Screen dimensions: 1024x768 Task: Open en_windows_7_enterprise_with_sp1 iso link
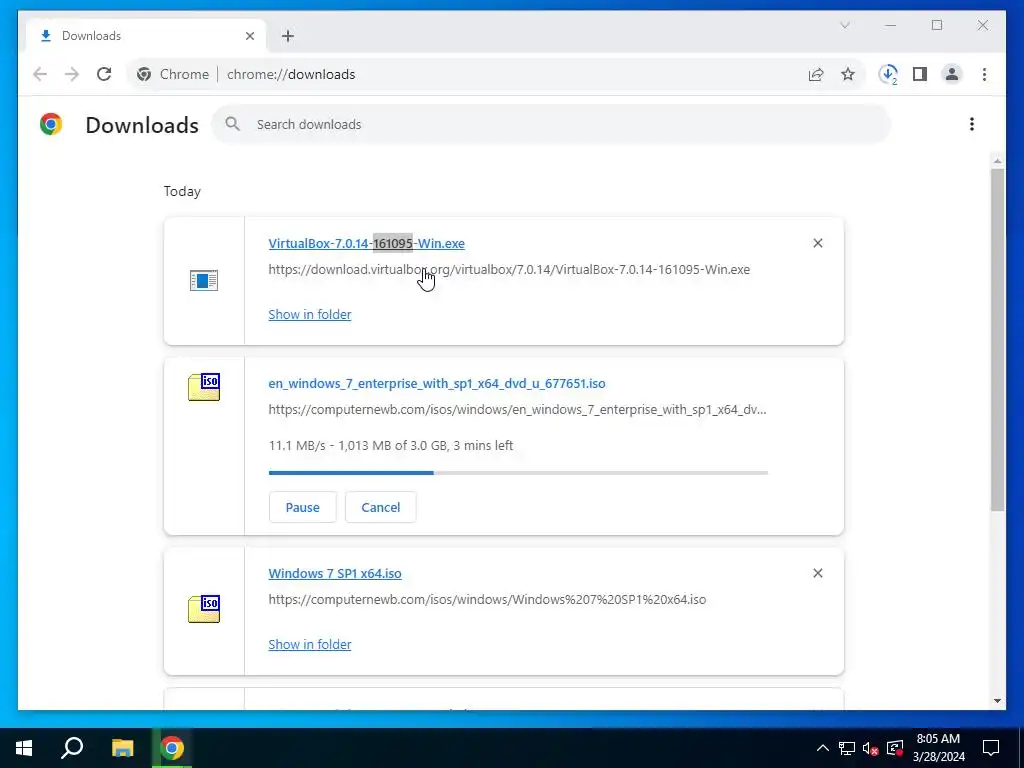(437, 383)
